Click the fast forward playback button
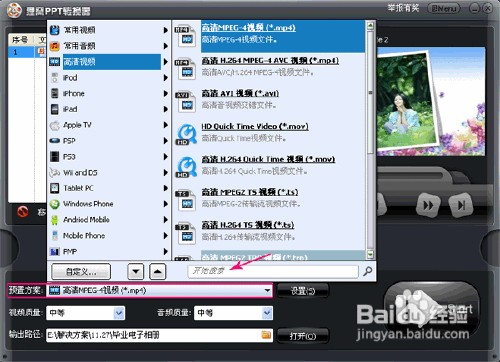Screen dimensions: 500x362 pyautogui.click(x=428, y=205)
